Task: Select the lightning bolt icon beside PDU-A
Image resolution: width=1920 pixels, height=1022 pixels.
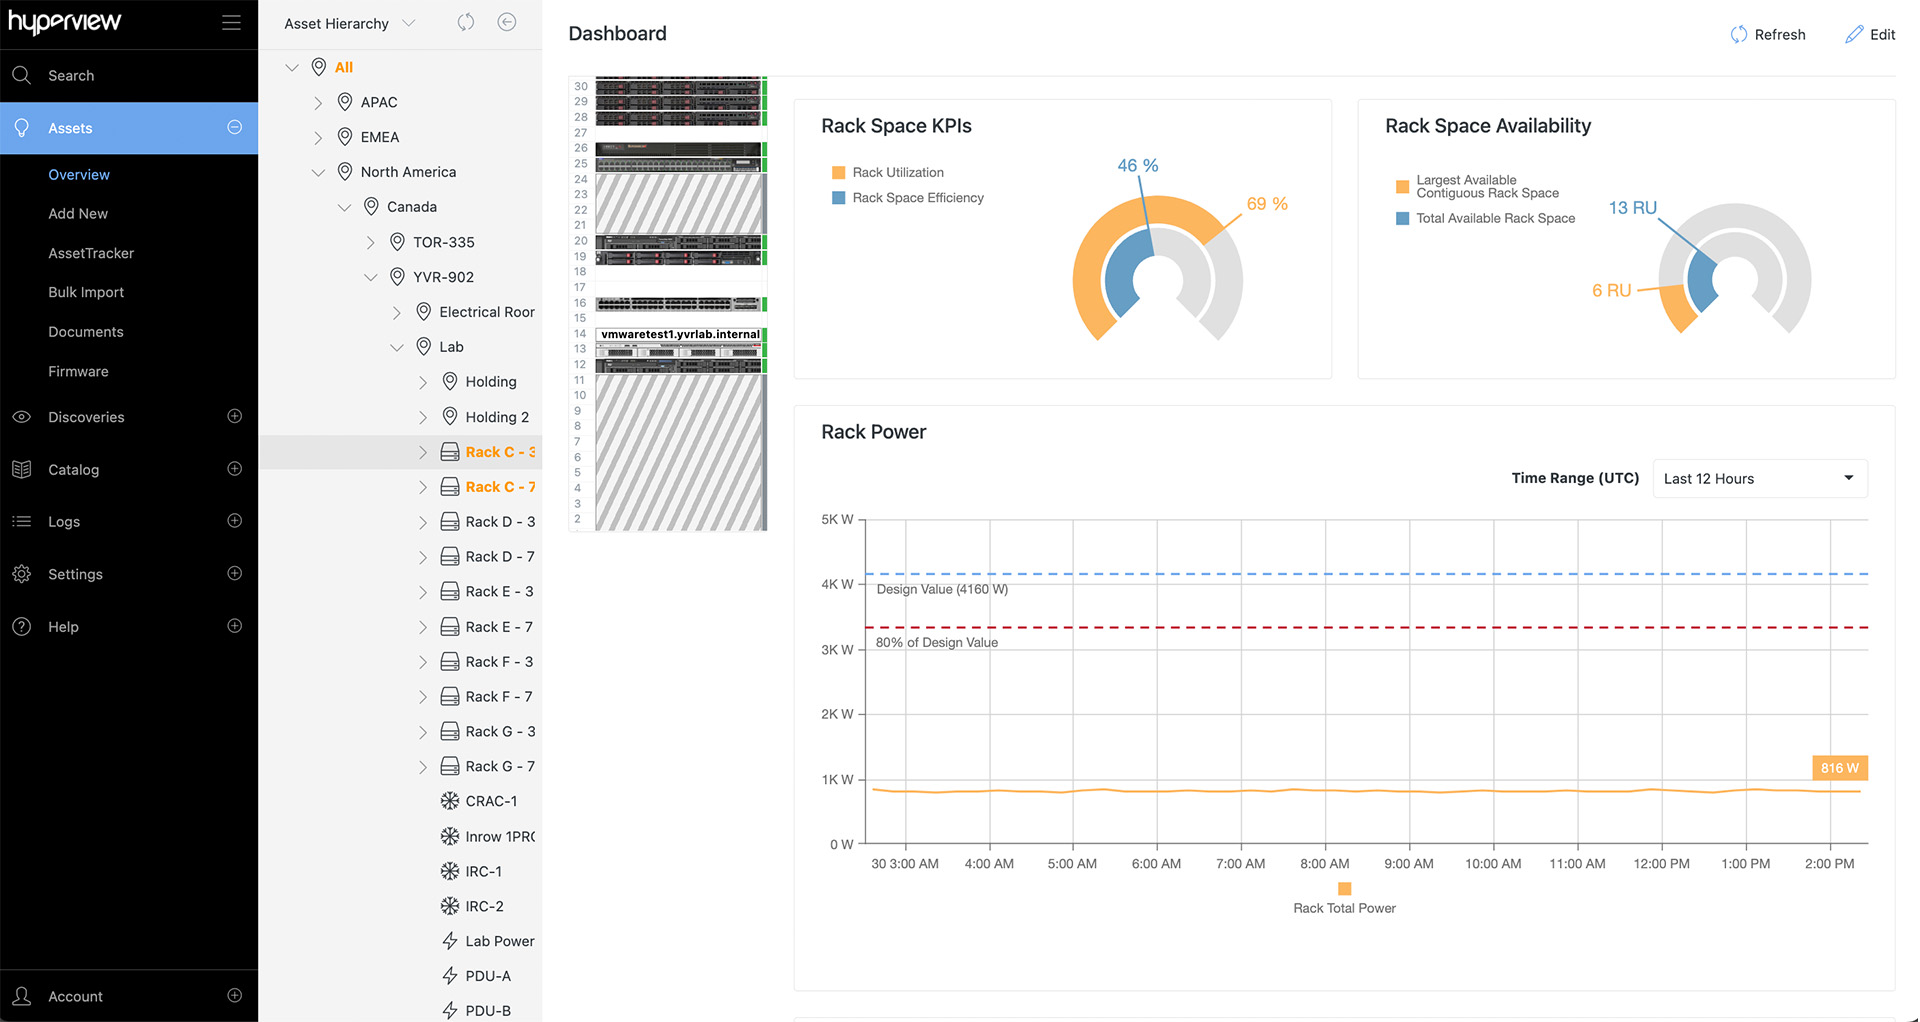Action: 449,976
